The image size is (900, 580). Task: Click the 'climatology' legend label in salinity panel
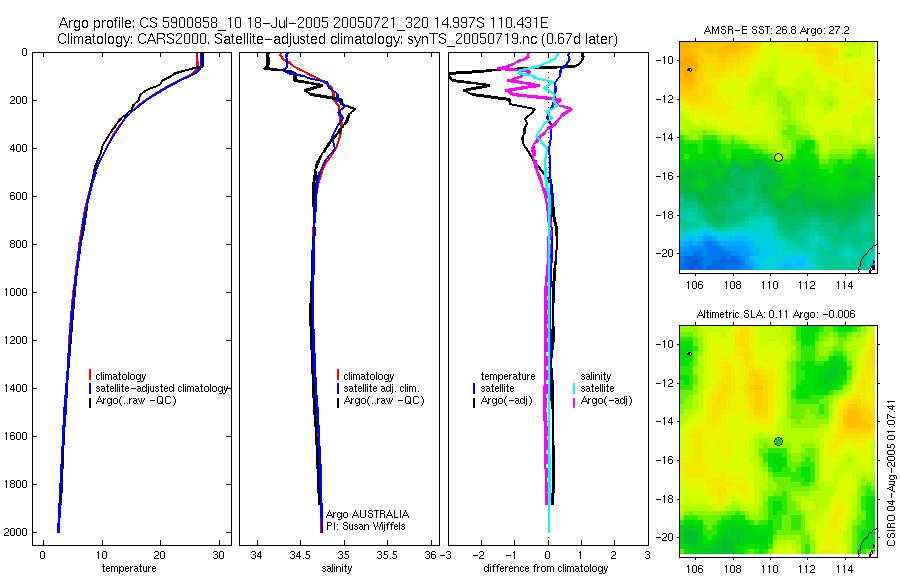pyautogui.click(x=368, y=376)
